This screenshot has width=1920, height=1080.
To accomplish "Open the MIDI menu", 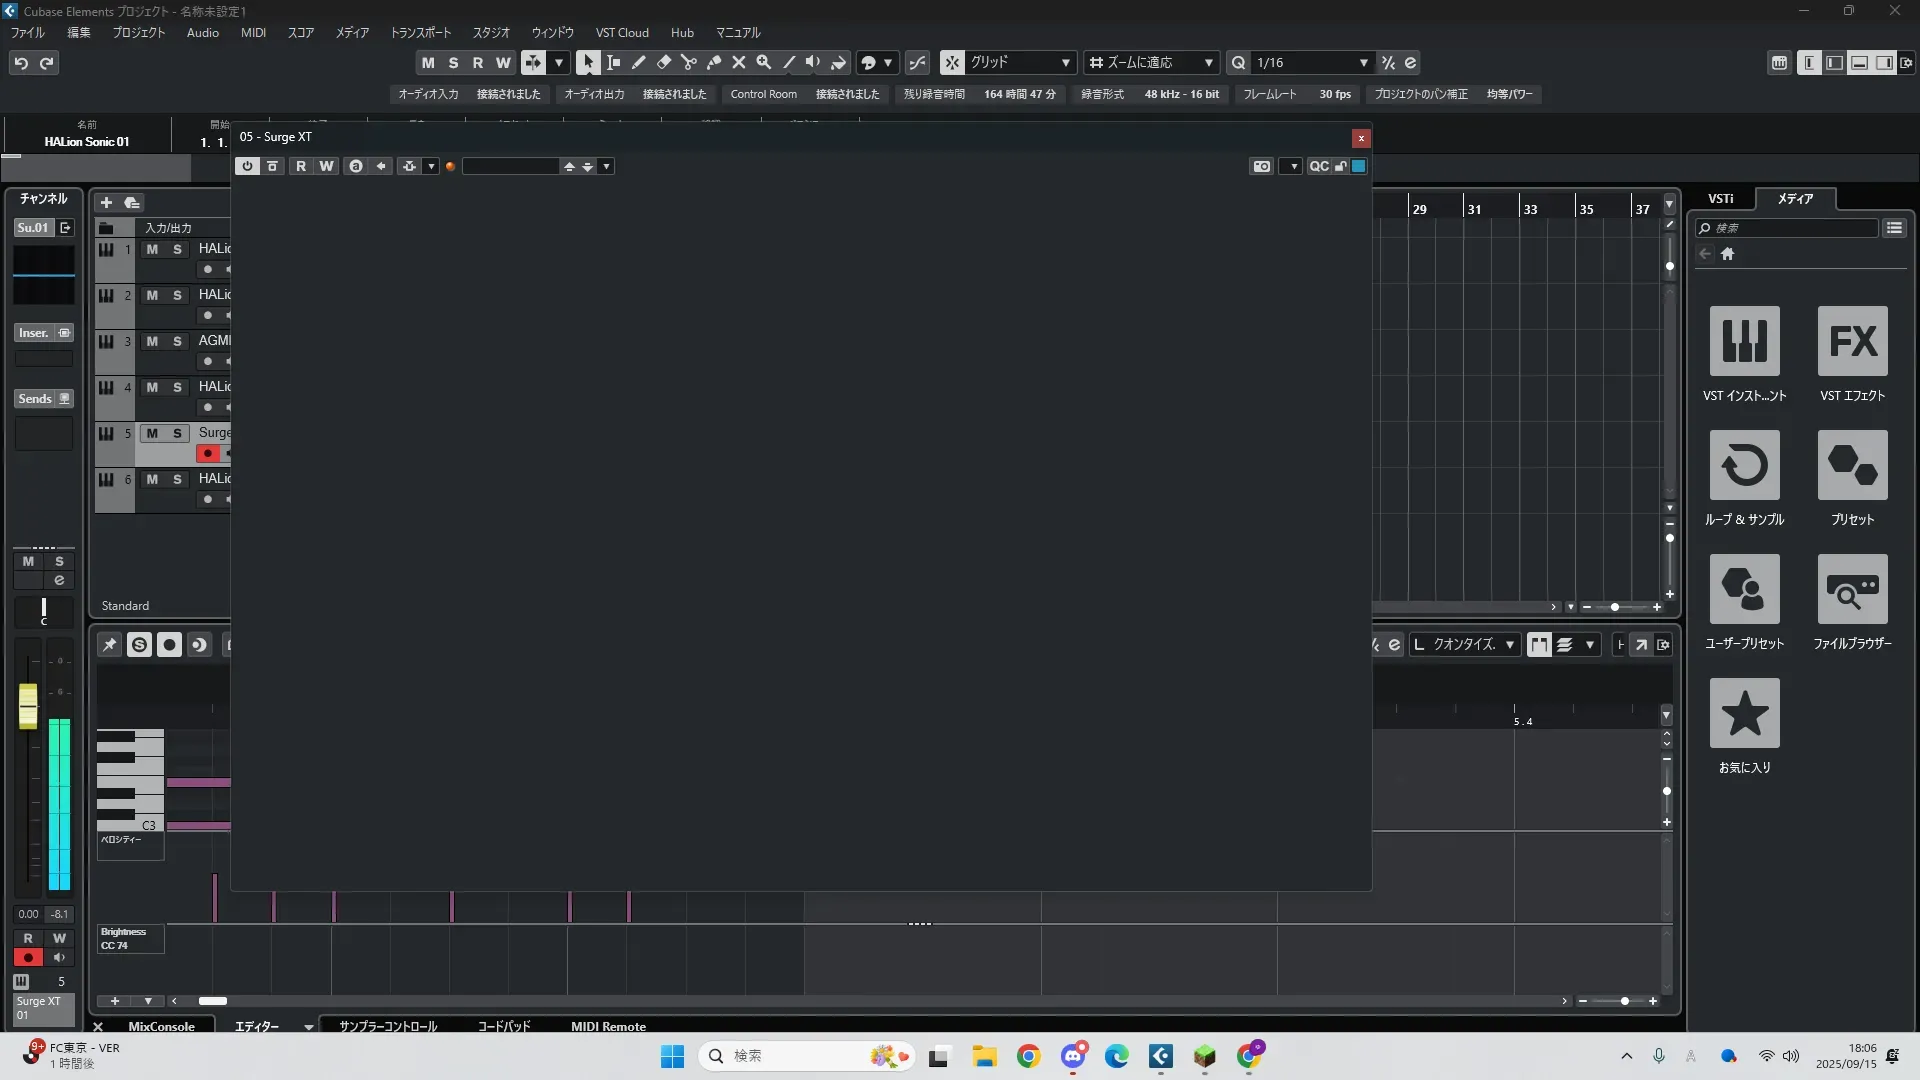I will [253, 32].
